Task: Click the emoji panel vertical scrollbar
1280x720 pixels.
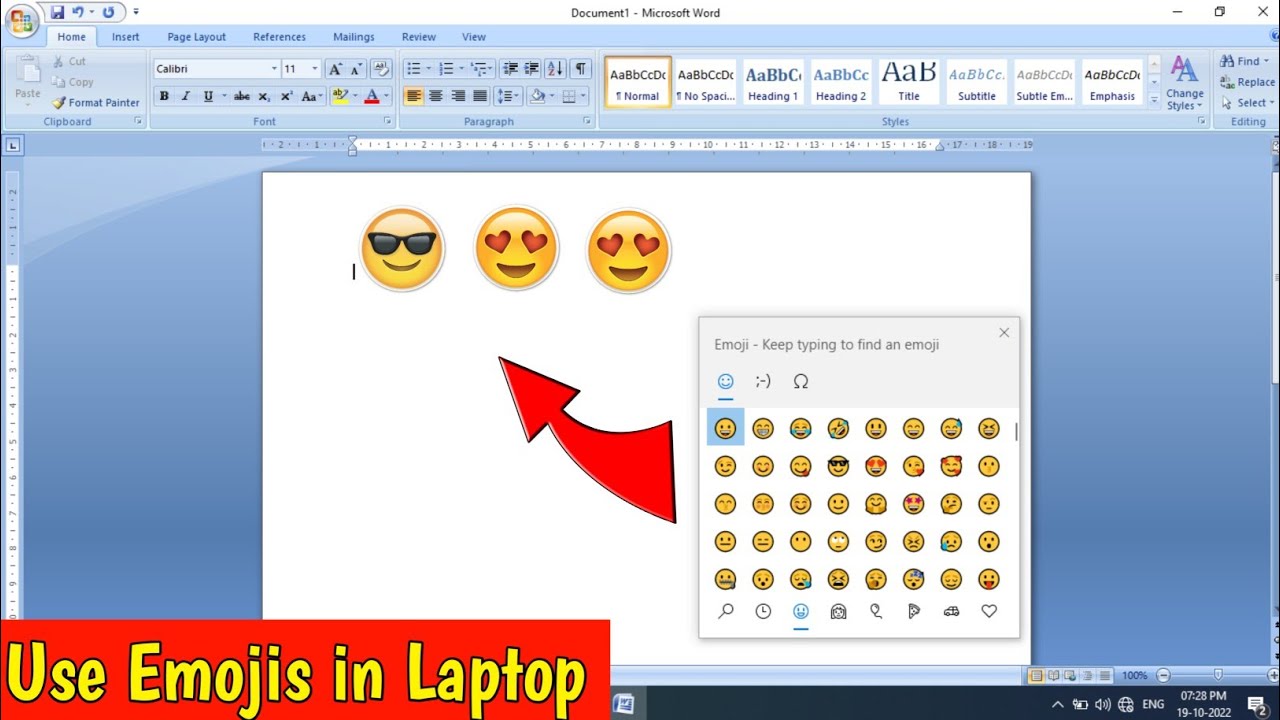Action: click(x=1016, y=432)
